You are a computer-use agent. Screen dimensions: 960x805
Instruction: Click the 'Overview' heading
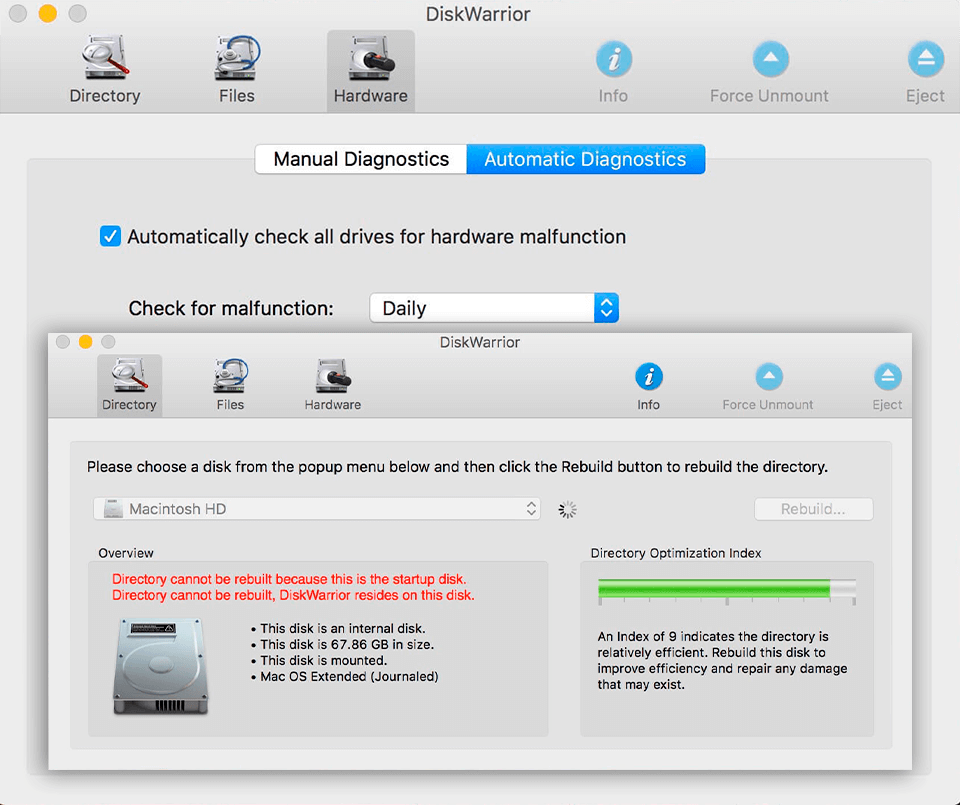[126, 553]
